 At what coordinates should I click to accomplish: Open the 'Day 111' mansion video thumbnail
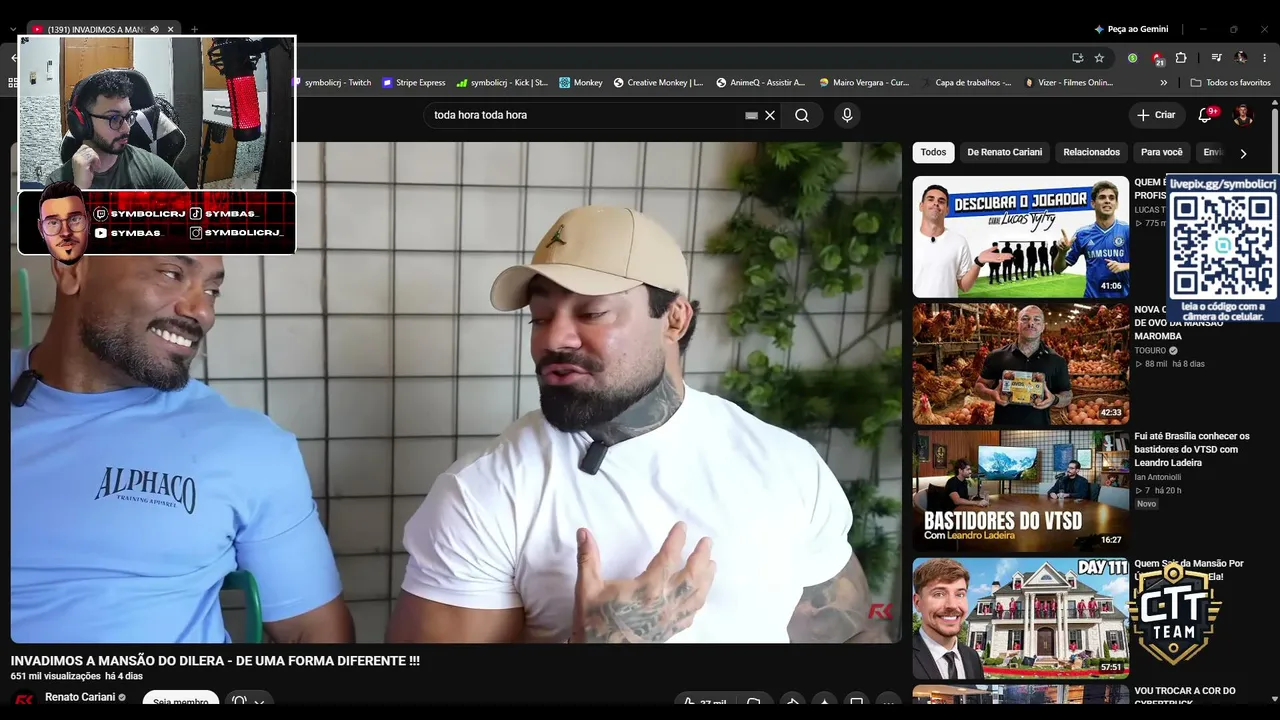pyautogui.click(x=1021, y=618)
